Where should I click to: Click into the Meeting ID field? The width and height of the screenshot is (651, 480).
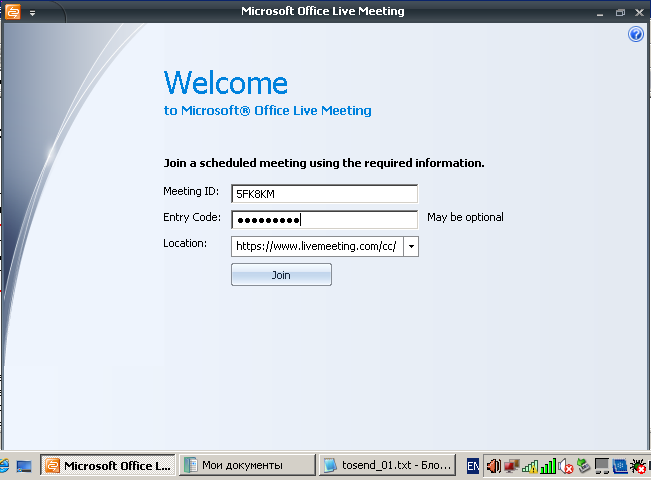point(324,194)
